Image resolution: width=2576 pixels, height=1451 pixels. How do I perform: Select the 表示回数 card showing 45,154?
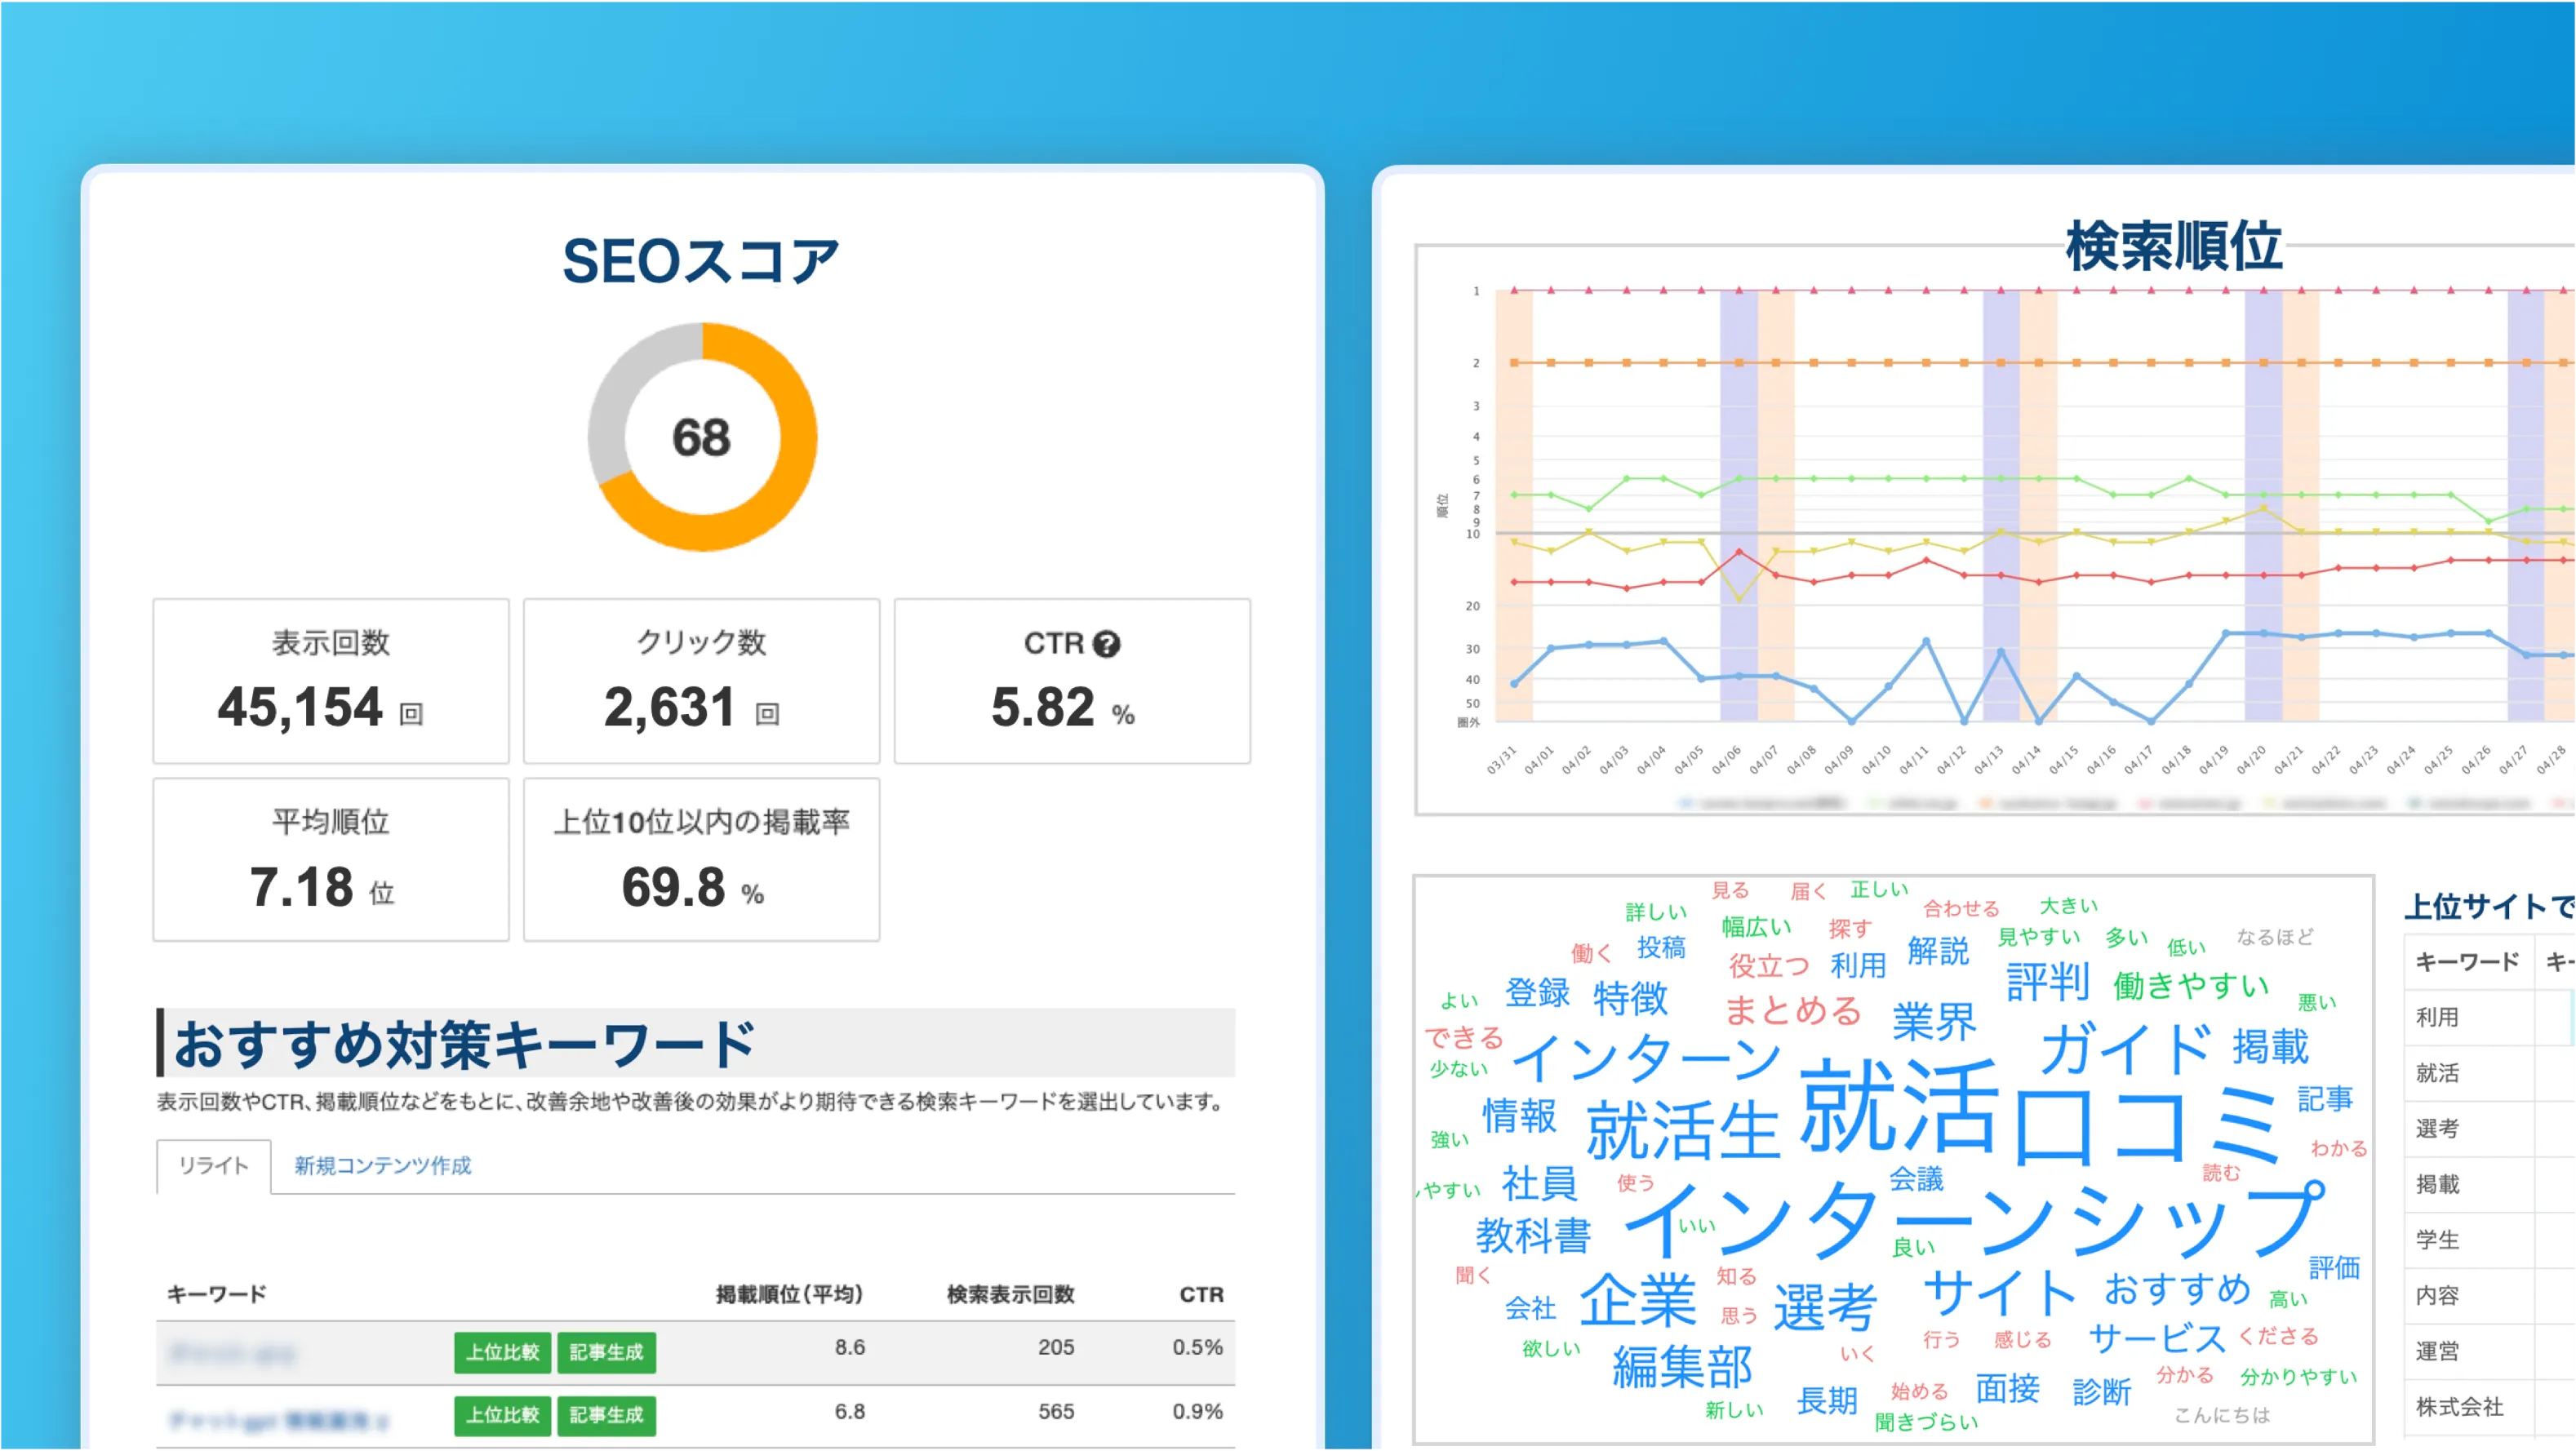point(331,681)
